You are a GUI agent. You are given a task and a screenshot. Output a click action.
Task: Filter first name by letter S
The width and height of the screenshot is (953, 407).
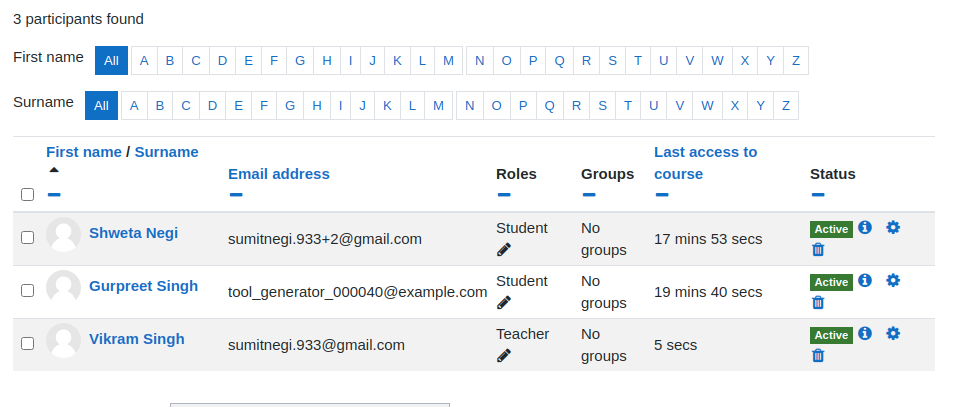click(612, 61)
